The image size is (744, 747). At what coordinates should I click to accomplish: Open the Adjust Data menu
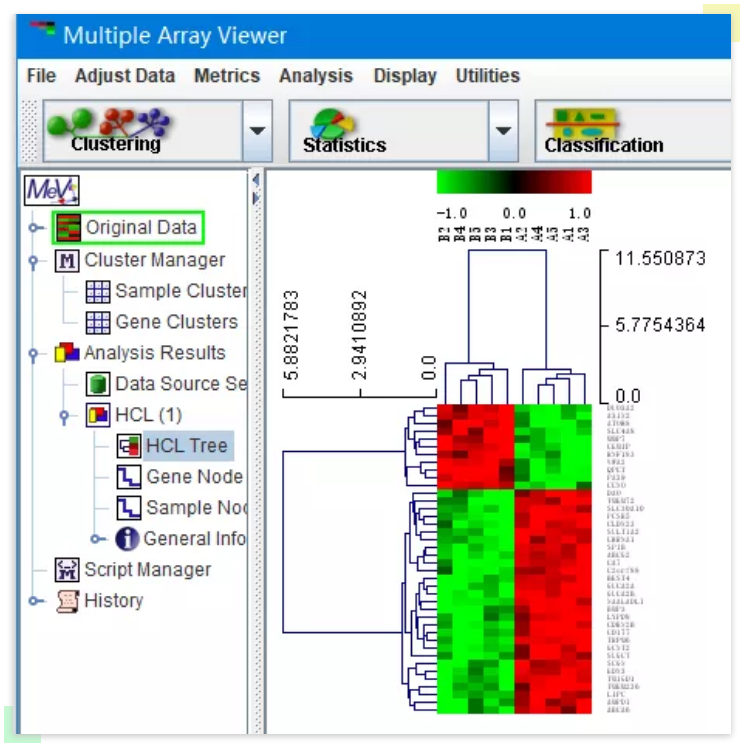(124, 76)
